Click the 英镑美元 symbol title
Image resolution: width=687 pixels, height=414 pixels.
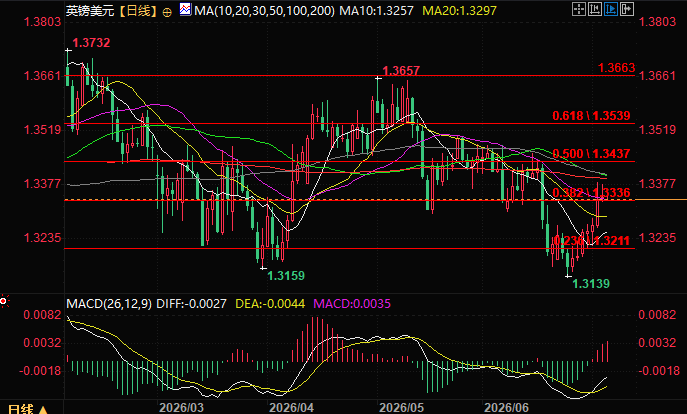pos(90,11)
